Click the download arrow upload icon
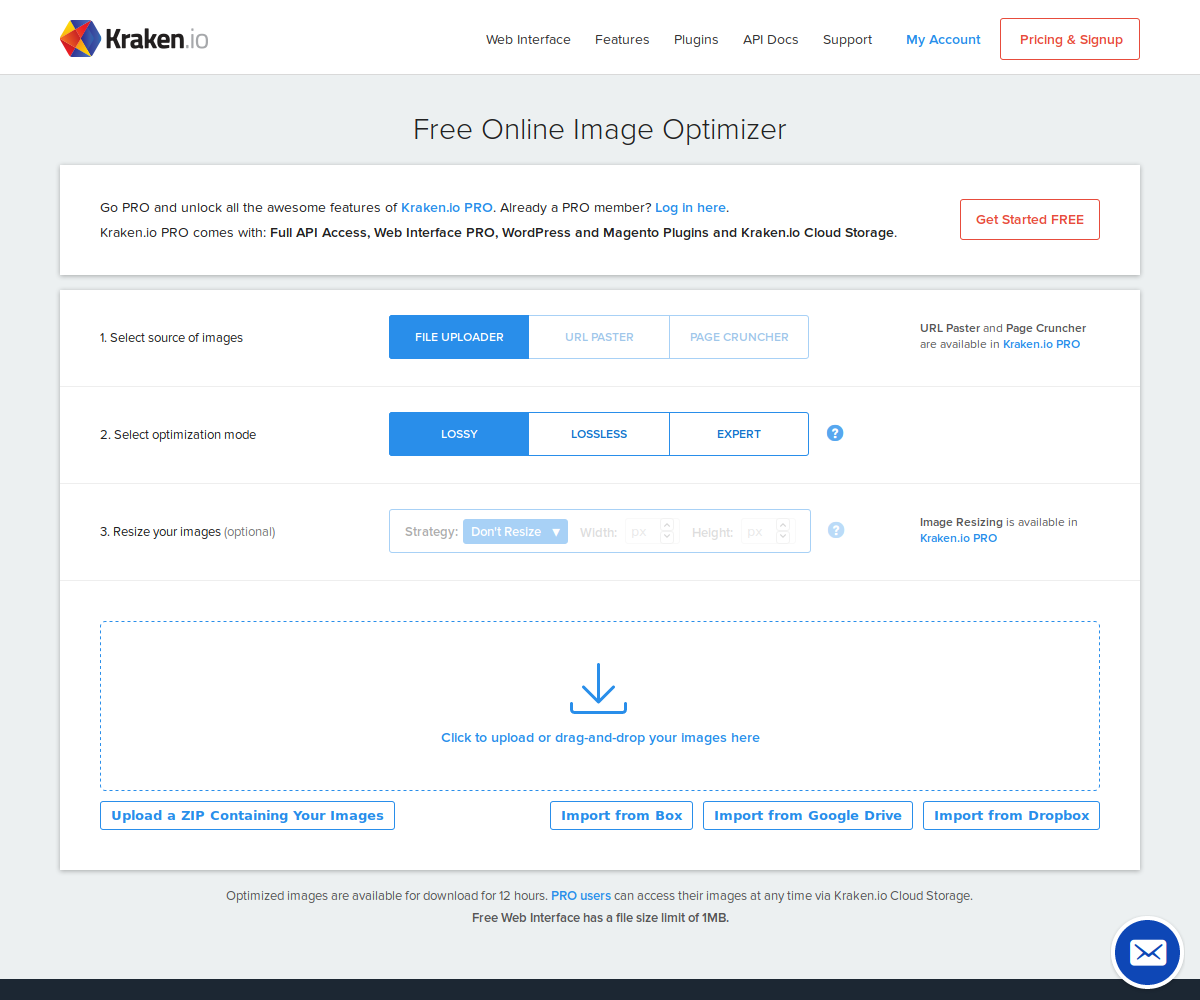This screenshot has width=1200, height=1000. click(598, 688)
